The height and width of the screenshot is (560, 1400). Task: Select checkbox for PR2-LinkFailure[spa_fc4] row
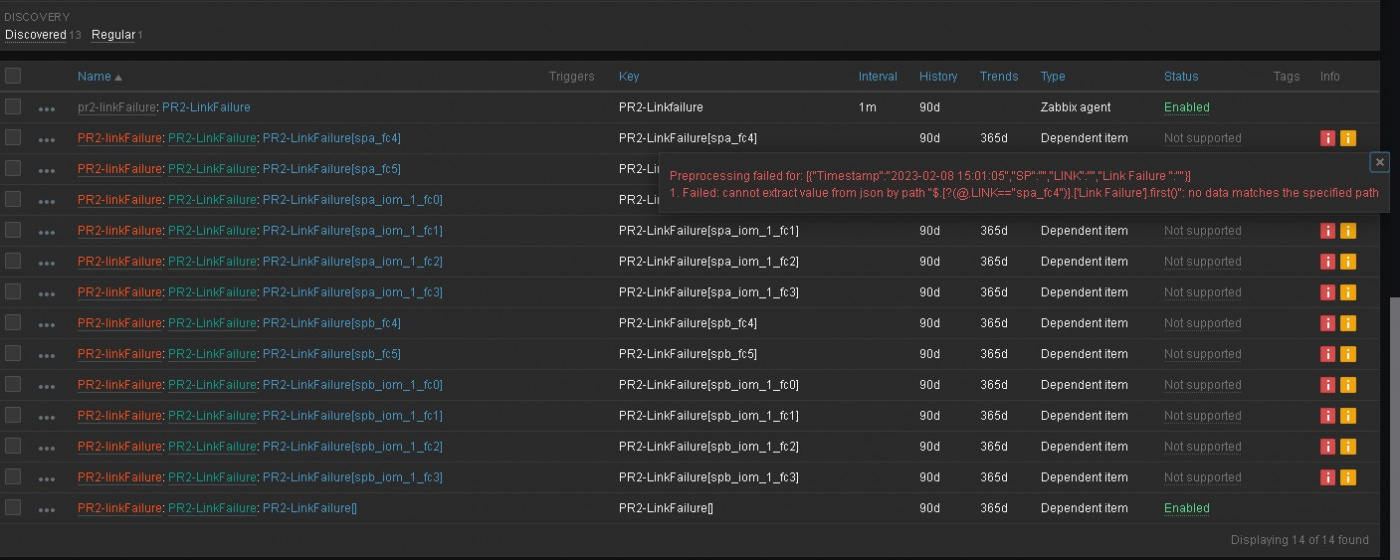coord(13,138)
